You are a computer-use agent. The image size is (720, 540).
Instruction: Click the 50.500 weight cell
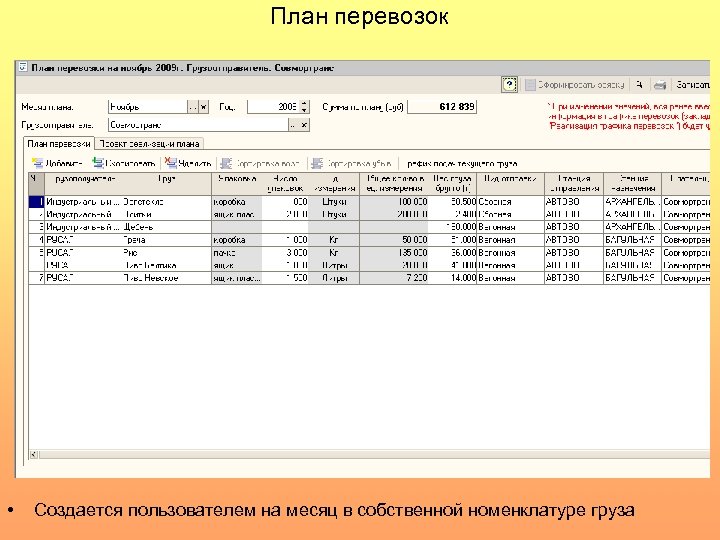(x=453, y=202)
